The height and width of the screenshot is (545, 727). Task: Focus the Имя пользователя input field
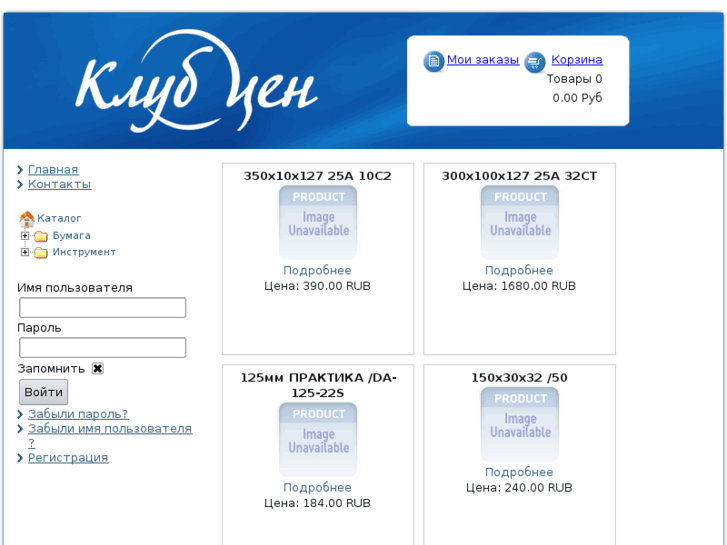[102, 308]
